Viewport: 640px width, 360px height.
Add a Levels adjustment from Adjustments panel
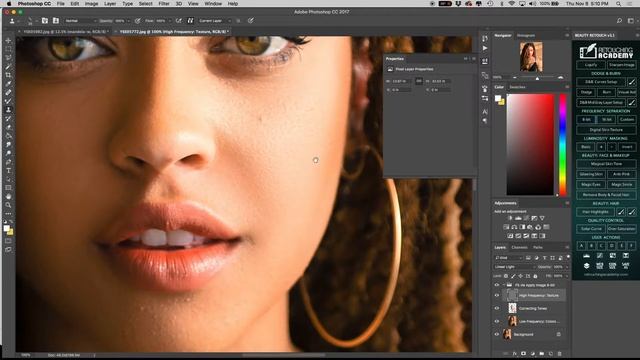[x=518, y=218]
